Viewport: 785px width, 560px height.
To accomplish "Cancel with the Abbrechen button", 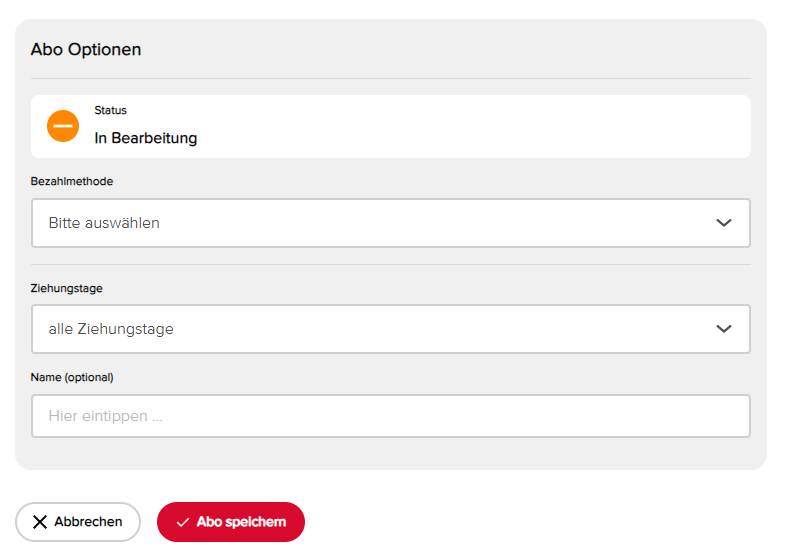I will pyautogui.click(x=78, y=522).
